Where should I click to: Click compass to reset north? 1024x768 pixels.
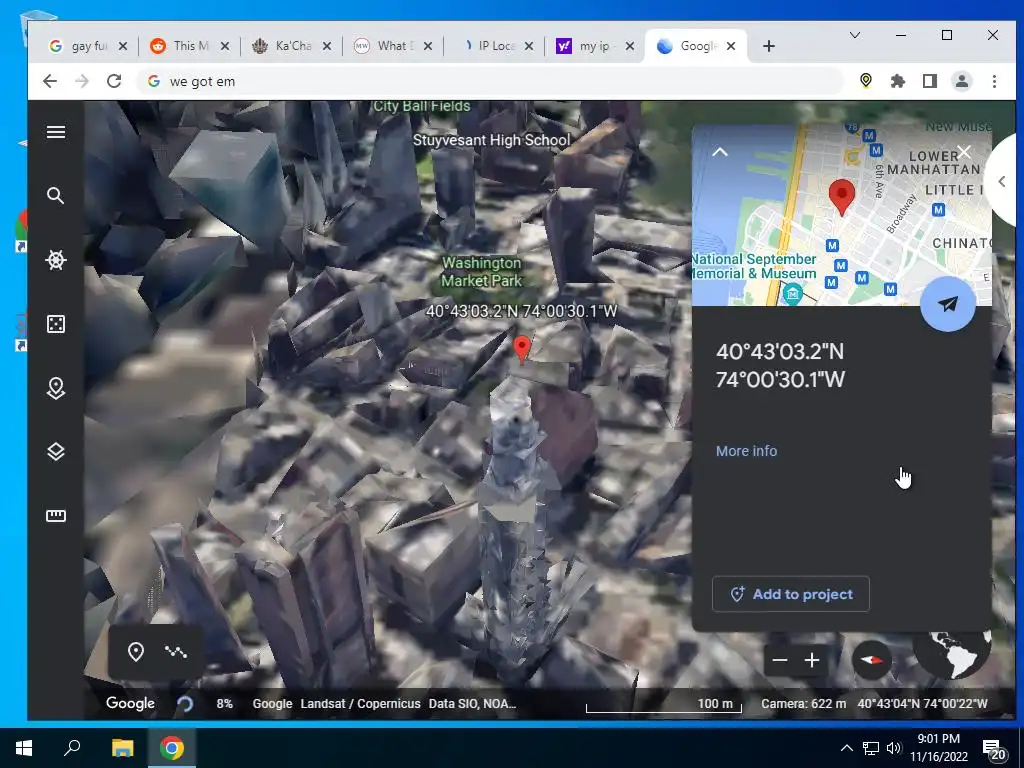[x=872, y=660]
